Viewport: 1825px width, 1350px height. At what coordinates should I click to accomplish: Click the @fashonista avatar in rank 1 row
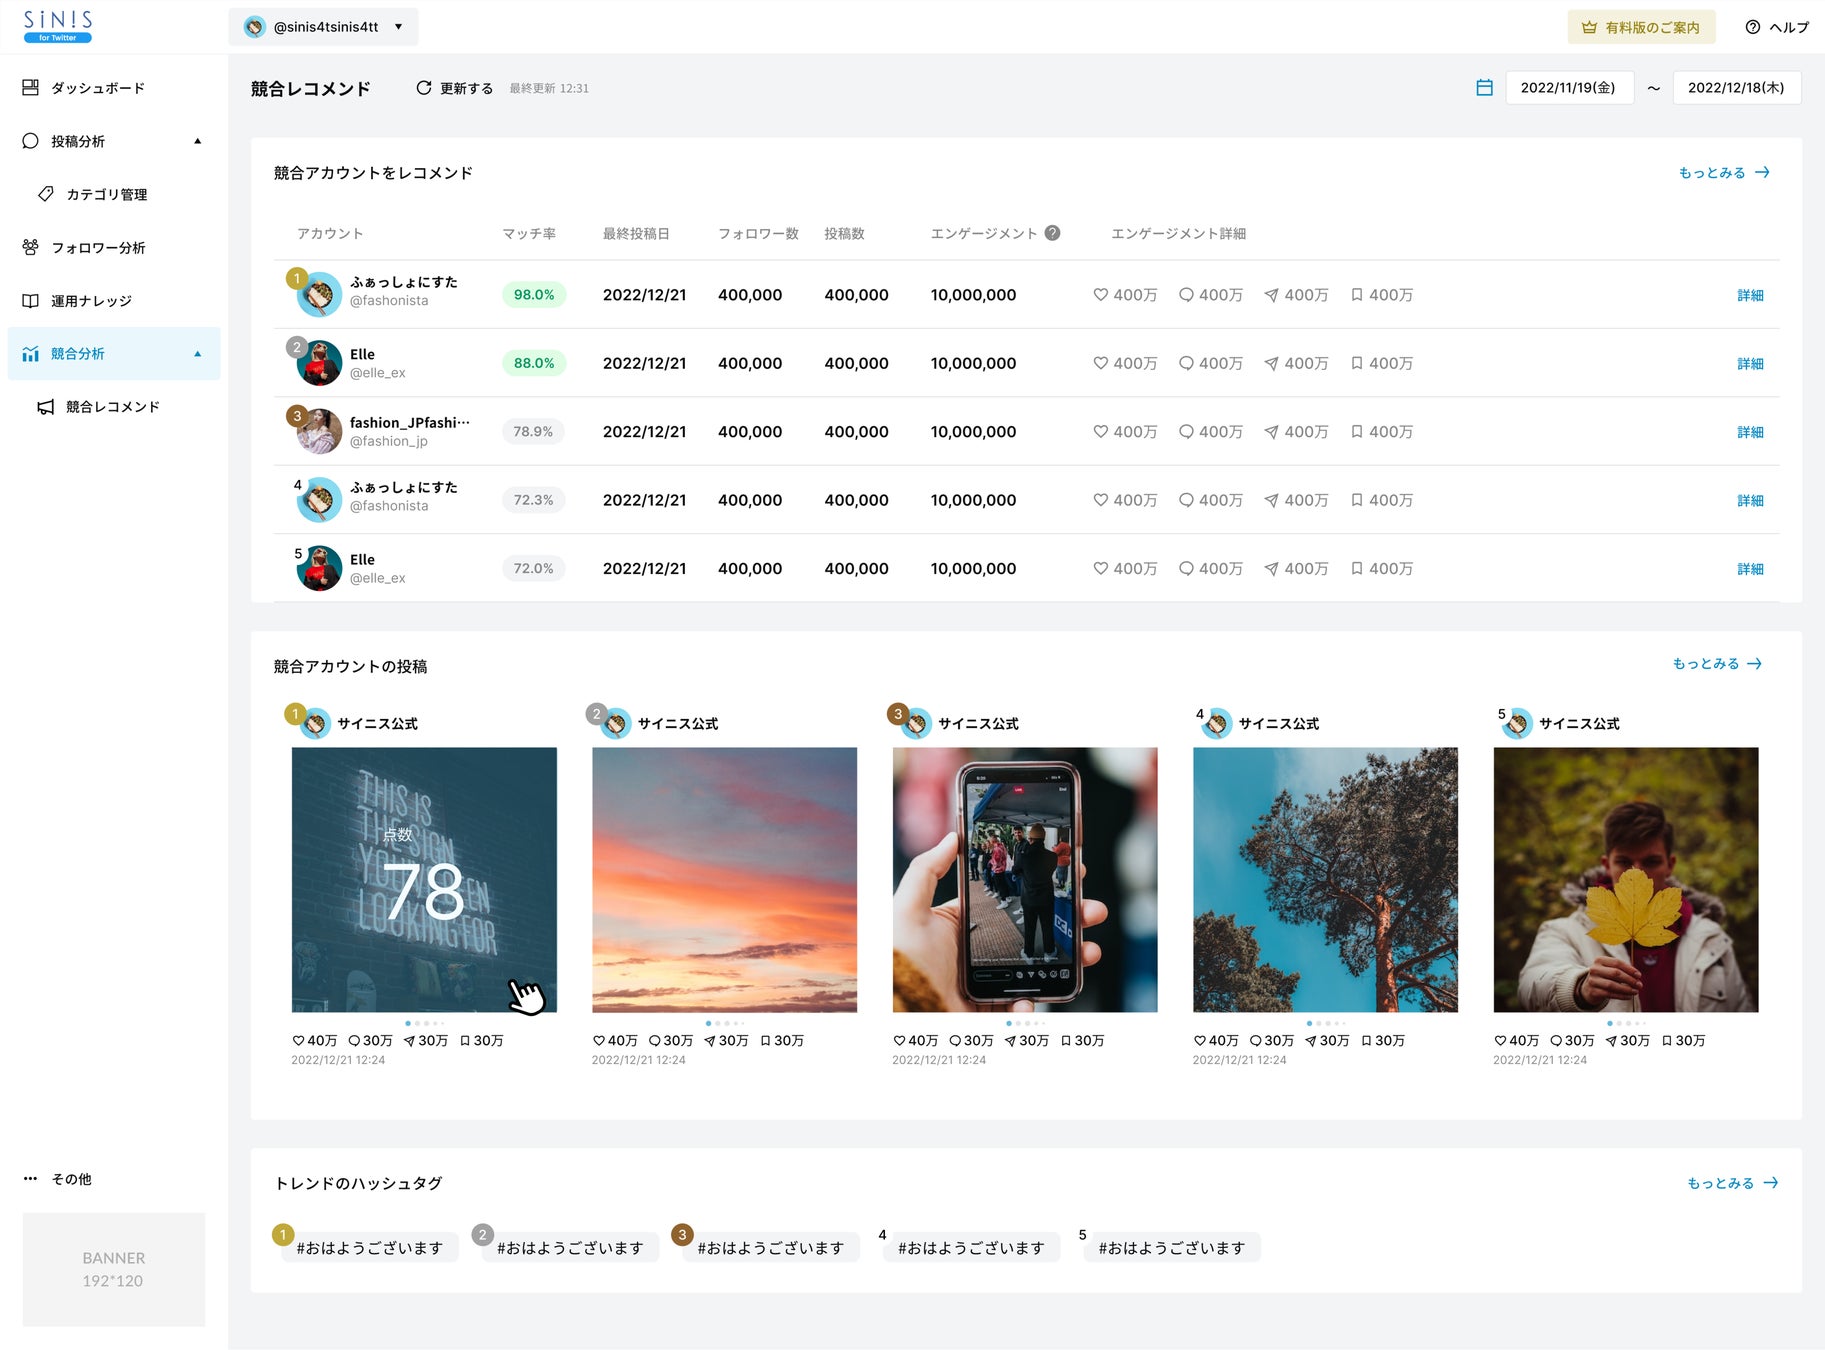(x=319, y=294)
